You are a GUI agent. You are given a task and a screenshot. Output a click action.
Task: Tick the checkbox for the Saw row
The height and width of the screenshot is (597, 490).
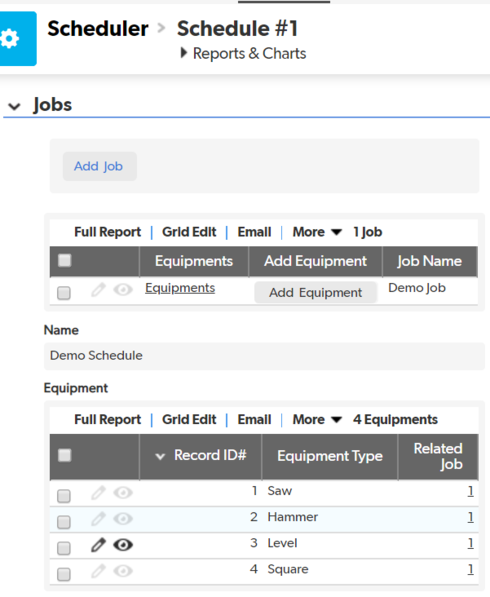64,496
